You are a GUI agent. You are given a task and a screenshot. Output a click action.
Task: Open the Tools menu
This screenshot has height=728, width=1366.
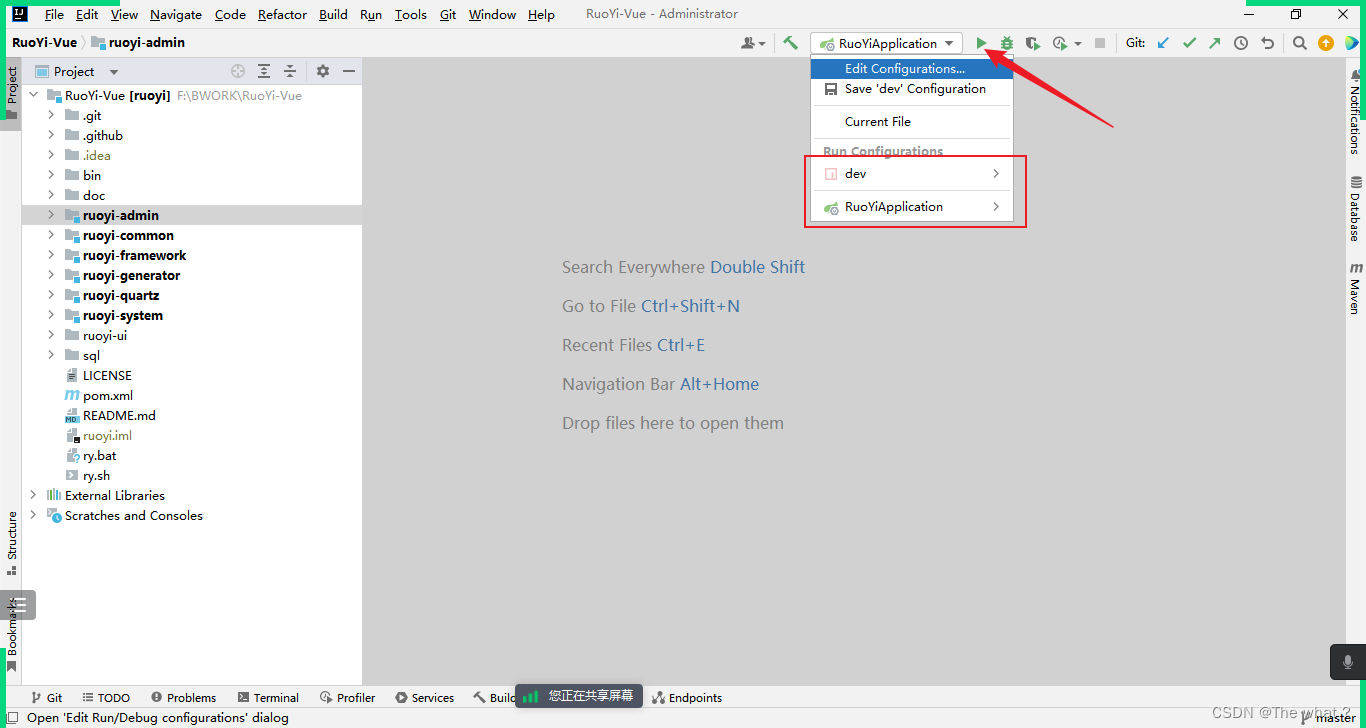(x=410, y=14)
